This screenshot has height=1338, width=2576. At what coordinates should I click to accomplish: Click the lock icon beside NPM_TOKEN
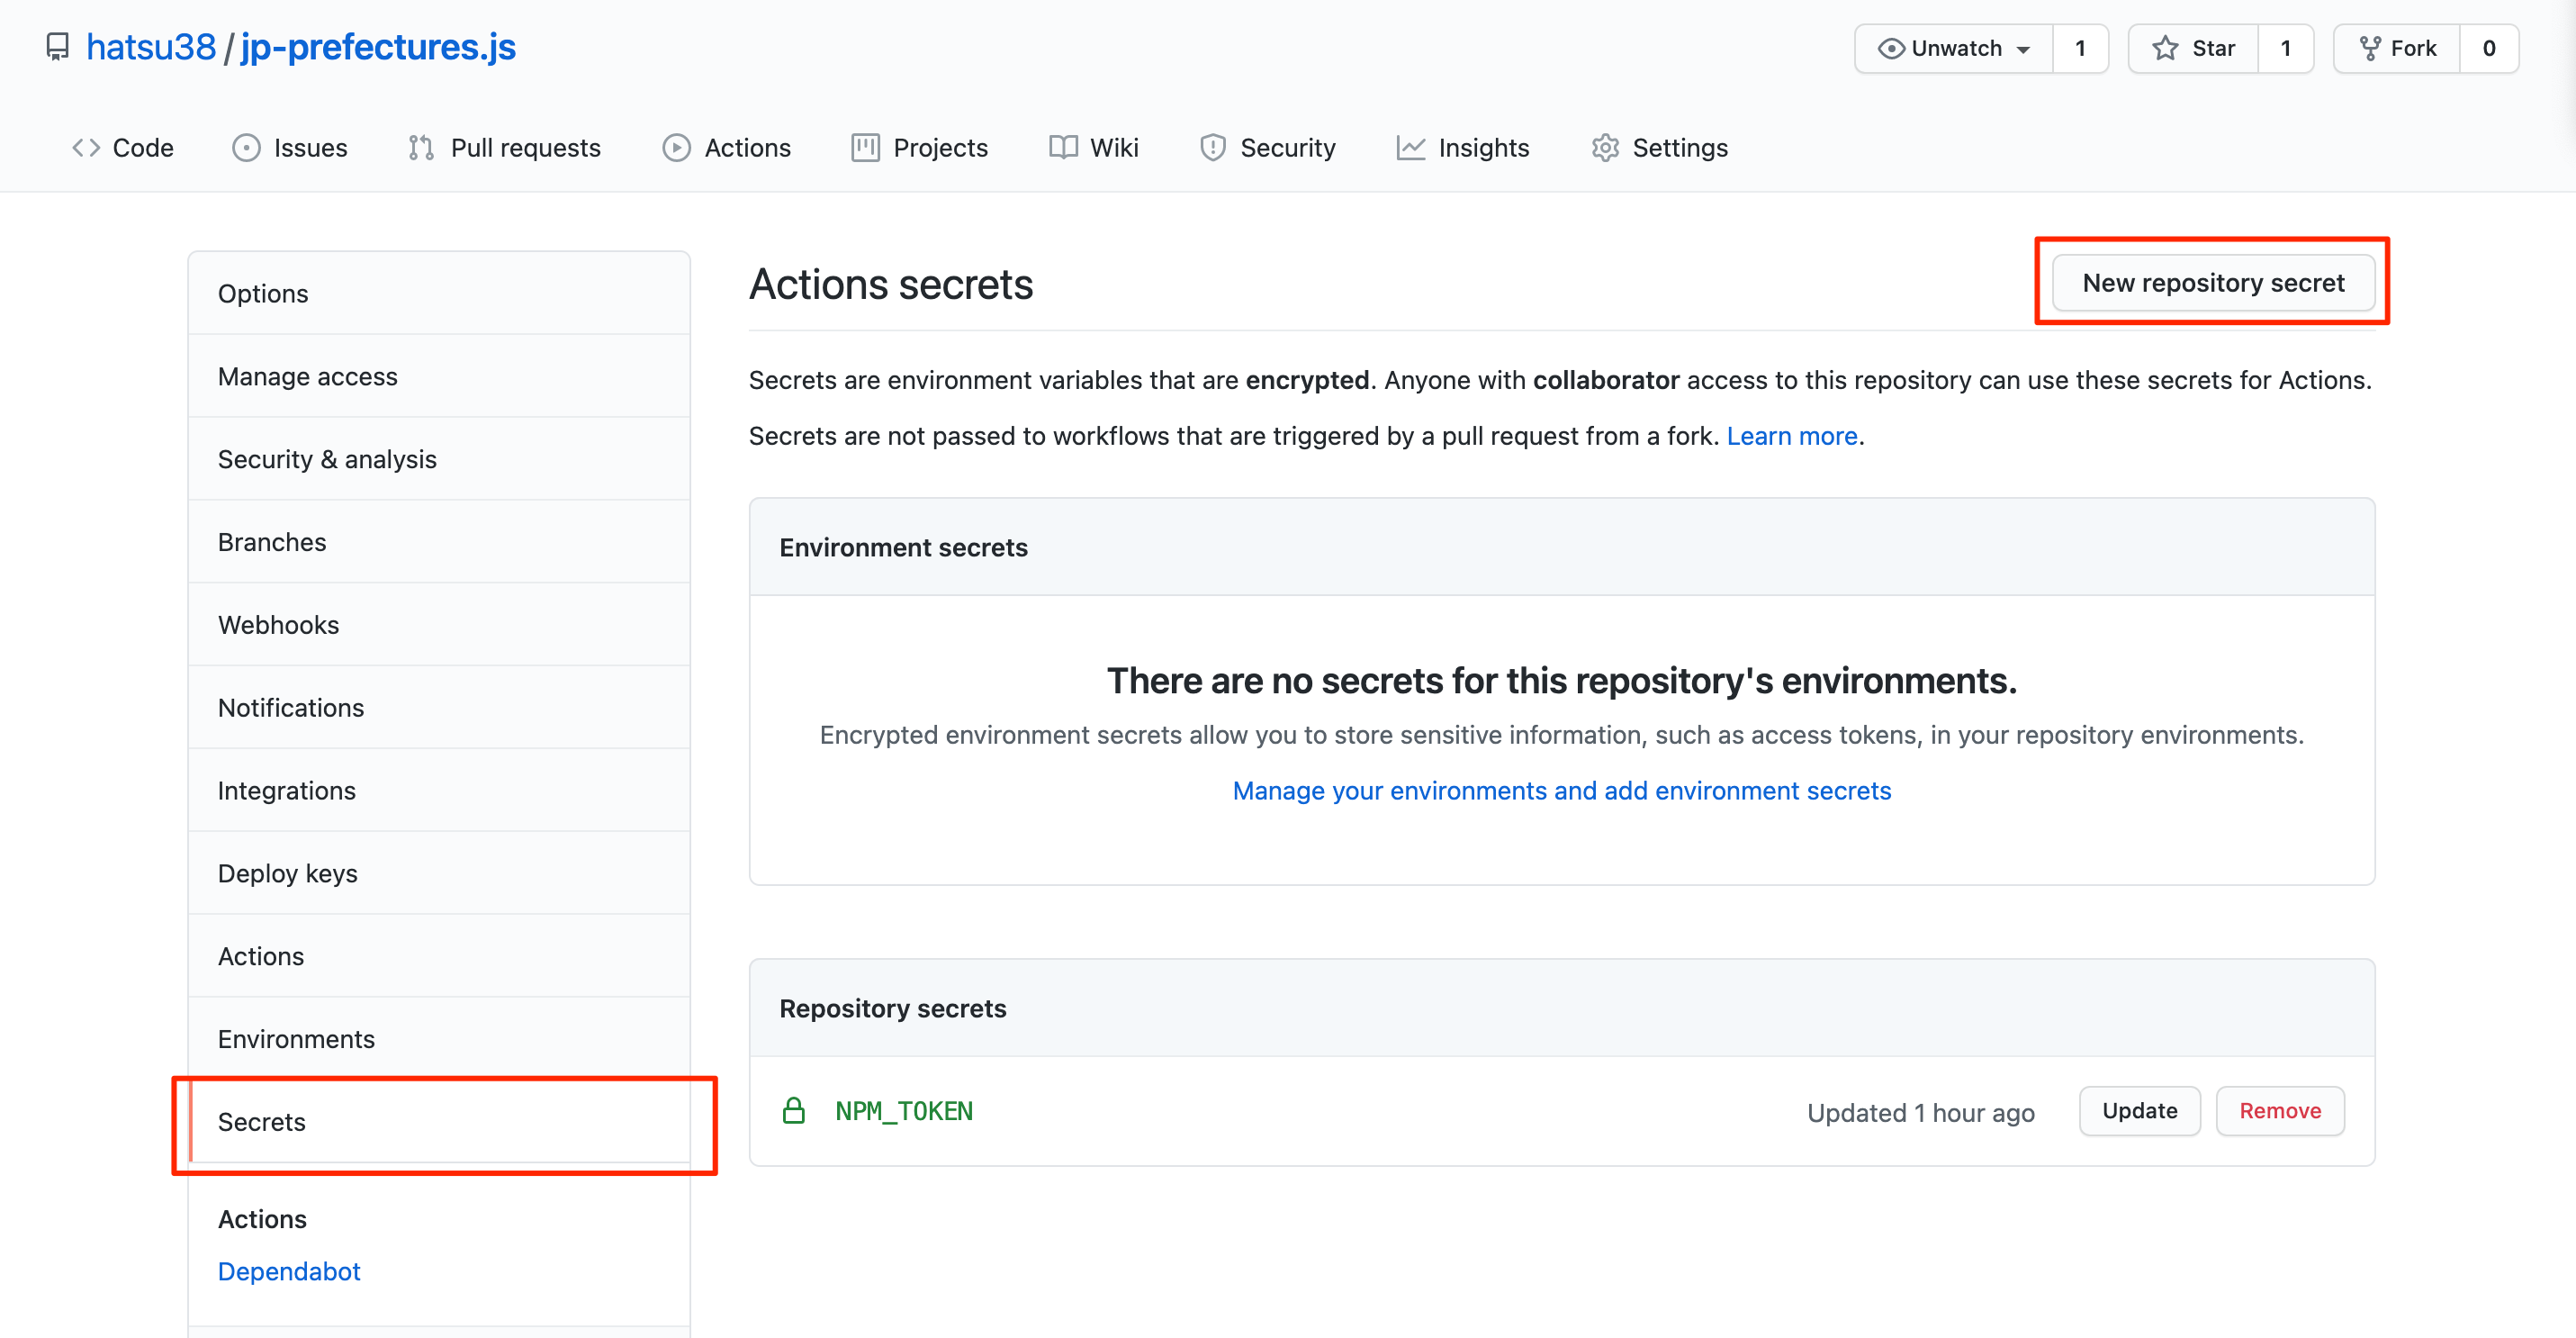(x=793, y=1111)
